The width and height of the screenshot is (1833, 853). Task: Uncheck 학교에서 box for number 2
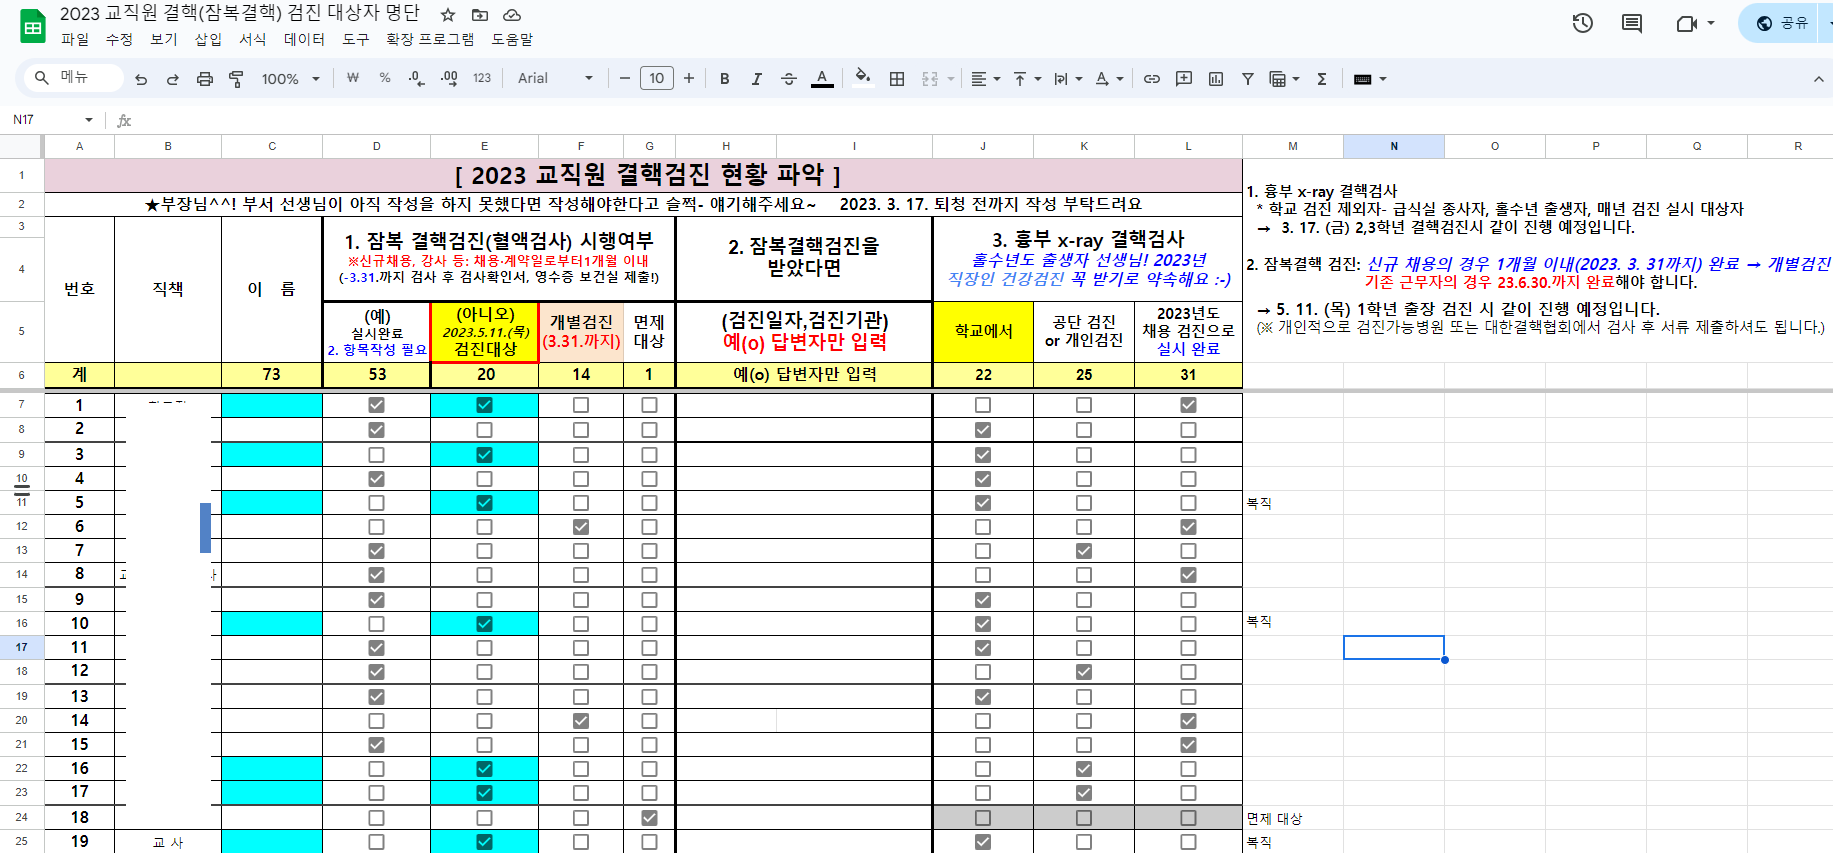click(983, 430)
